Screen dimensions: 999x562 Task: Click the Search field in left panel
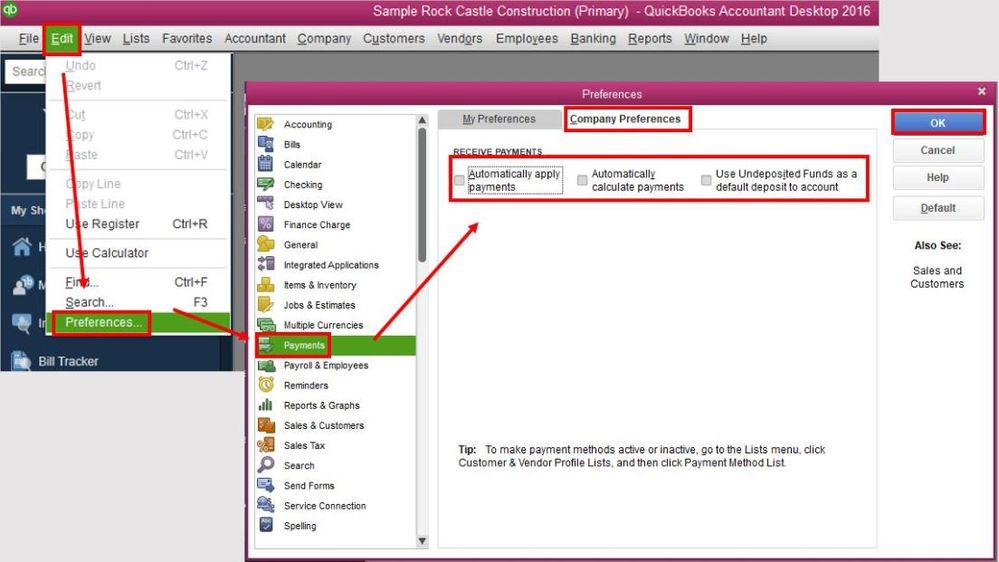26,71
